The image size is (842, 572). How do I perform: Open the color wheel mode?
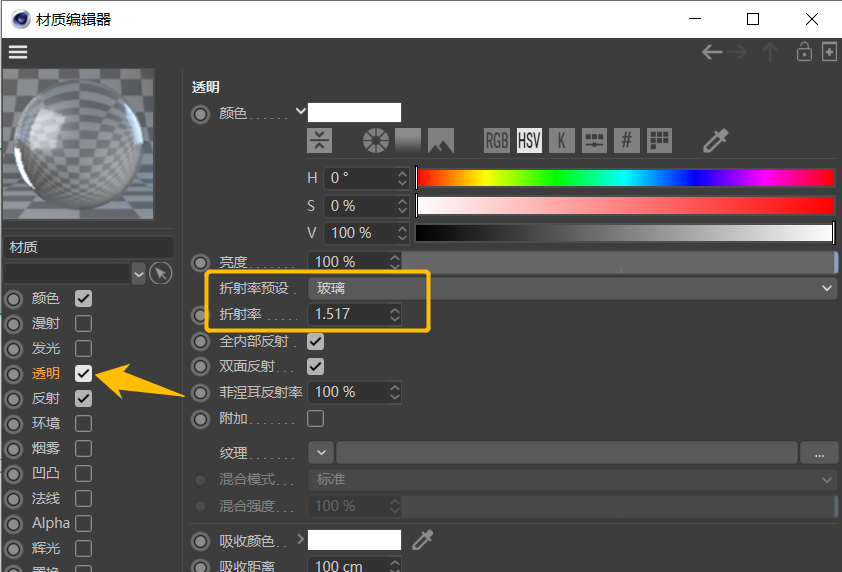point(376,141)
